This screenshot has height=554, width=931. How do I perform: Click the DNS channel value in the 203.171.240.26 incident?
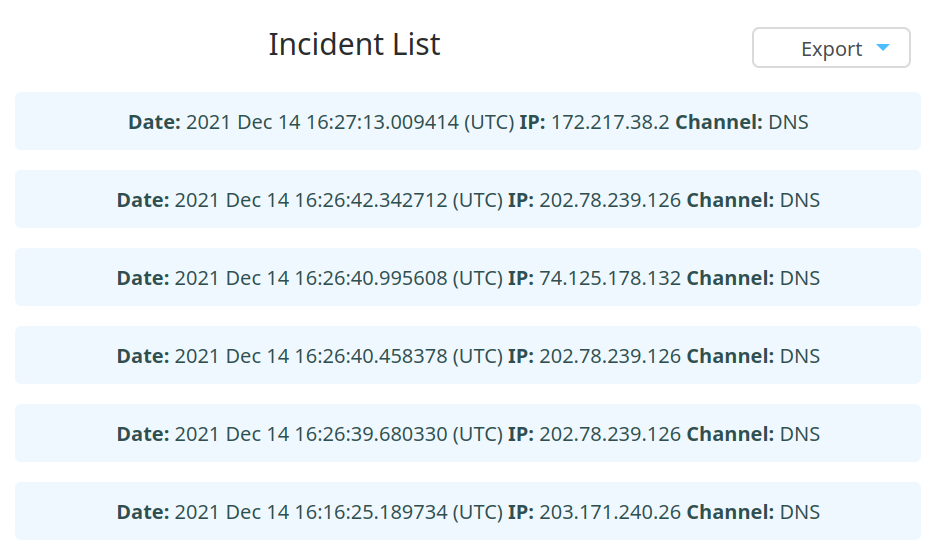800,512
